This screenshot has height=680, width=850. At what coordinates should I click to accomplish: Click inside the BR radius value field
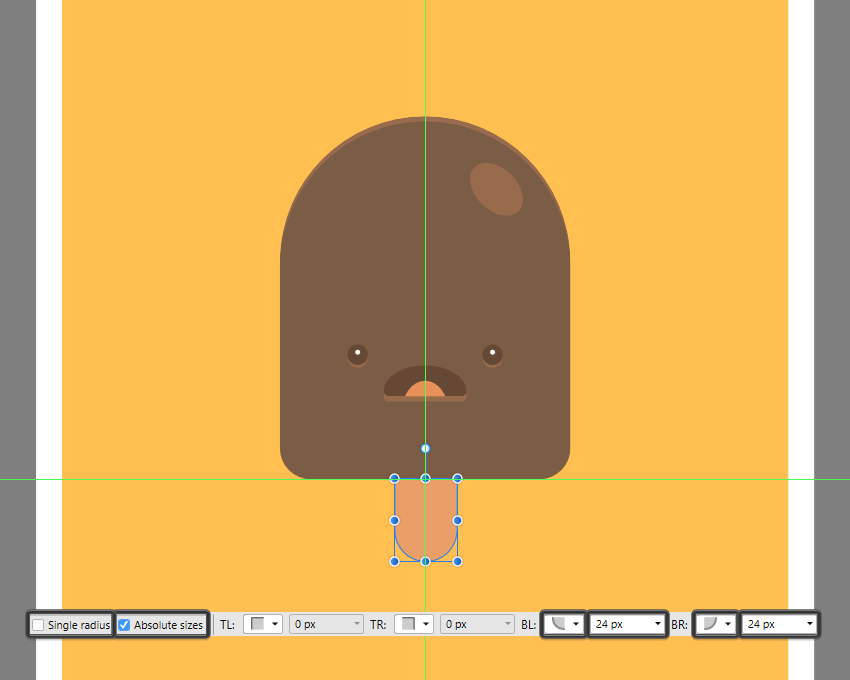770,624
